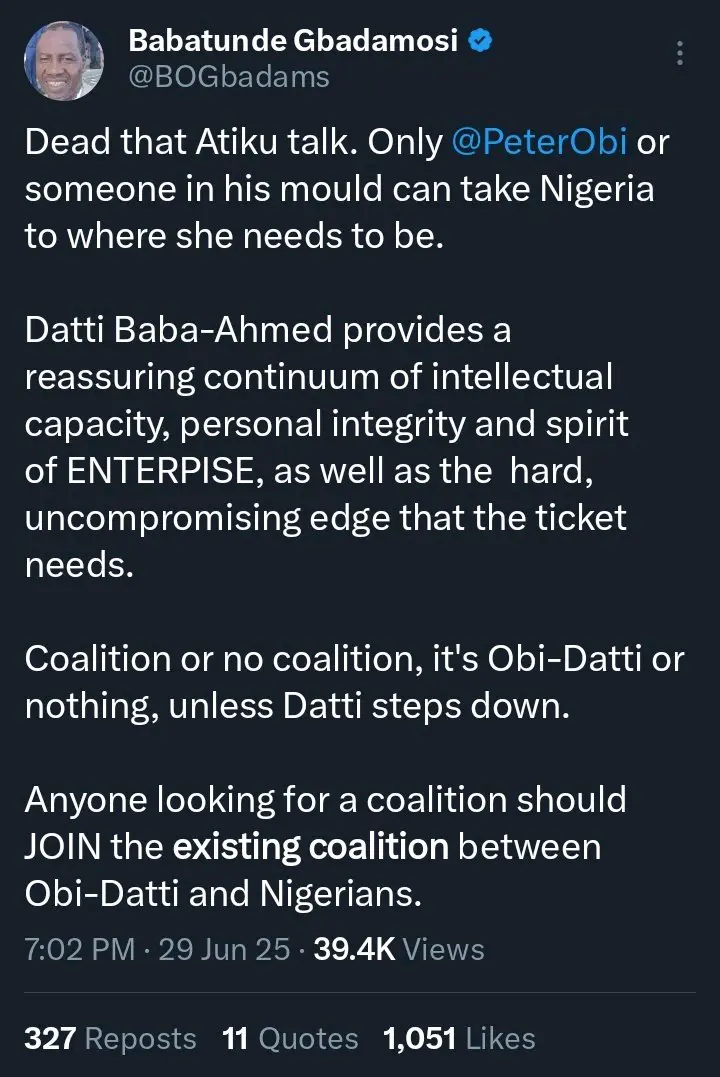Image resolution: width=720 pixels, height=1077 pixels.
Task: Show the 327 Reposts list
Action: (x=110, y=1039)
